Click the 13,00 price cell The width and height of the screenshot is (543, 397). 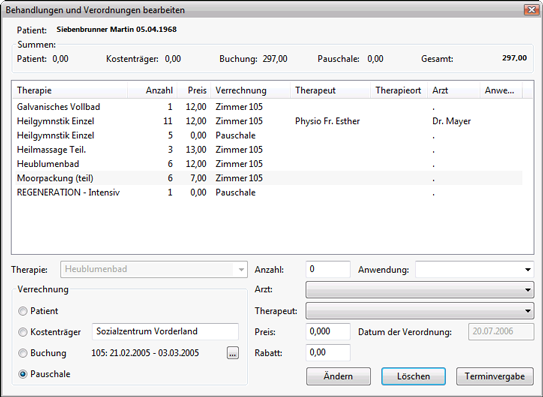(196, 150)
